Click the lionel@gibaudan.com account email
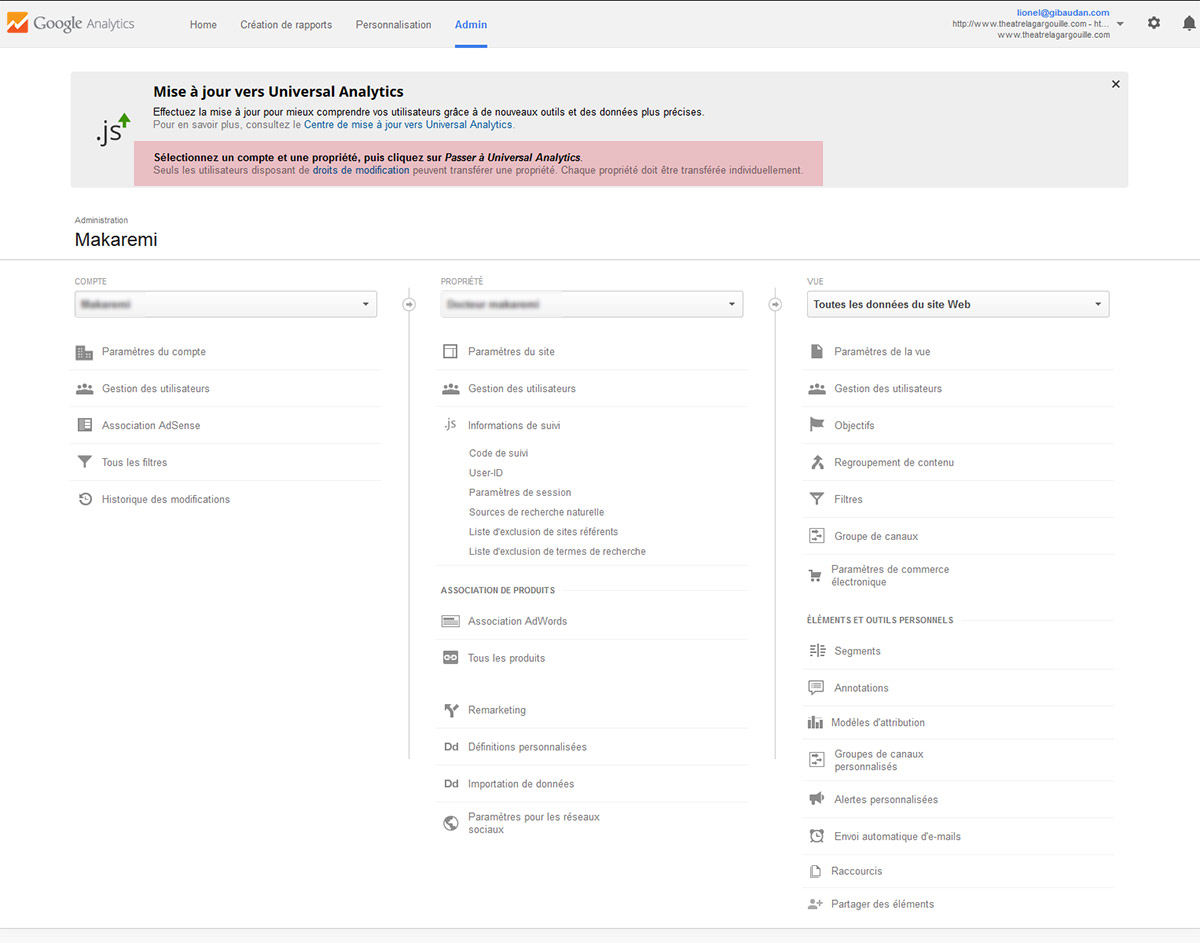The width and height of the screenshot is (1200, 943). coord(1063,12)
